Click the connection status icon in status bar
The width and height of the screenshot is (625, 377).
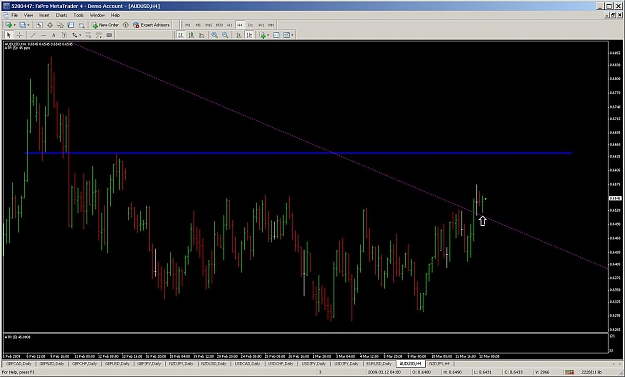570,372
